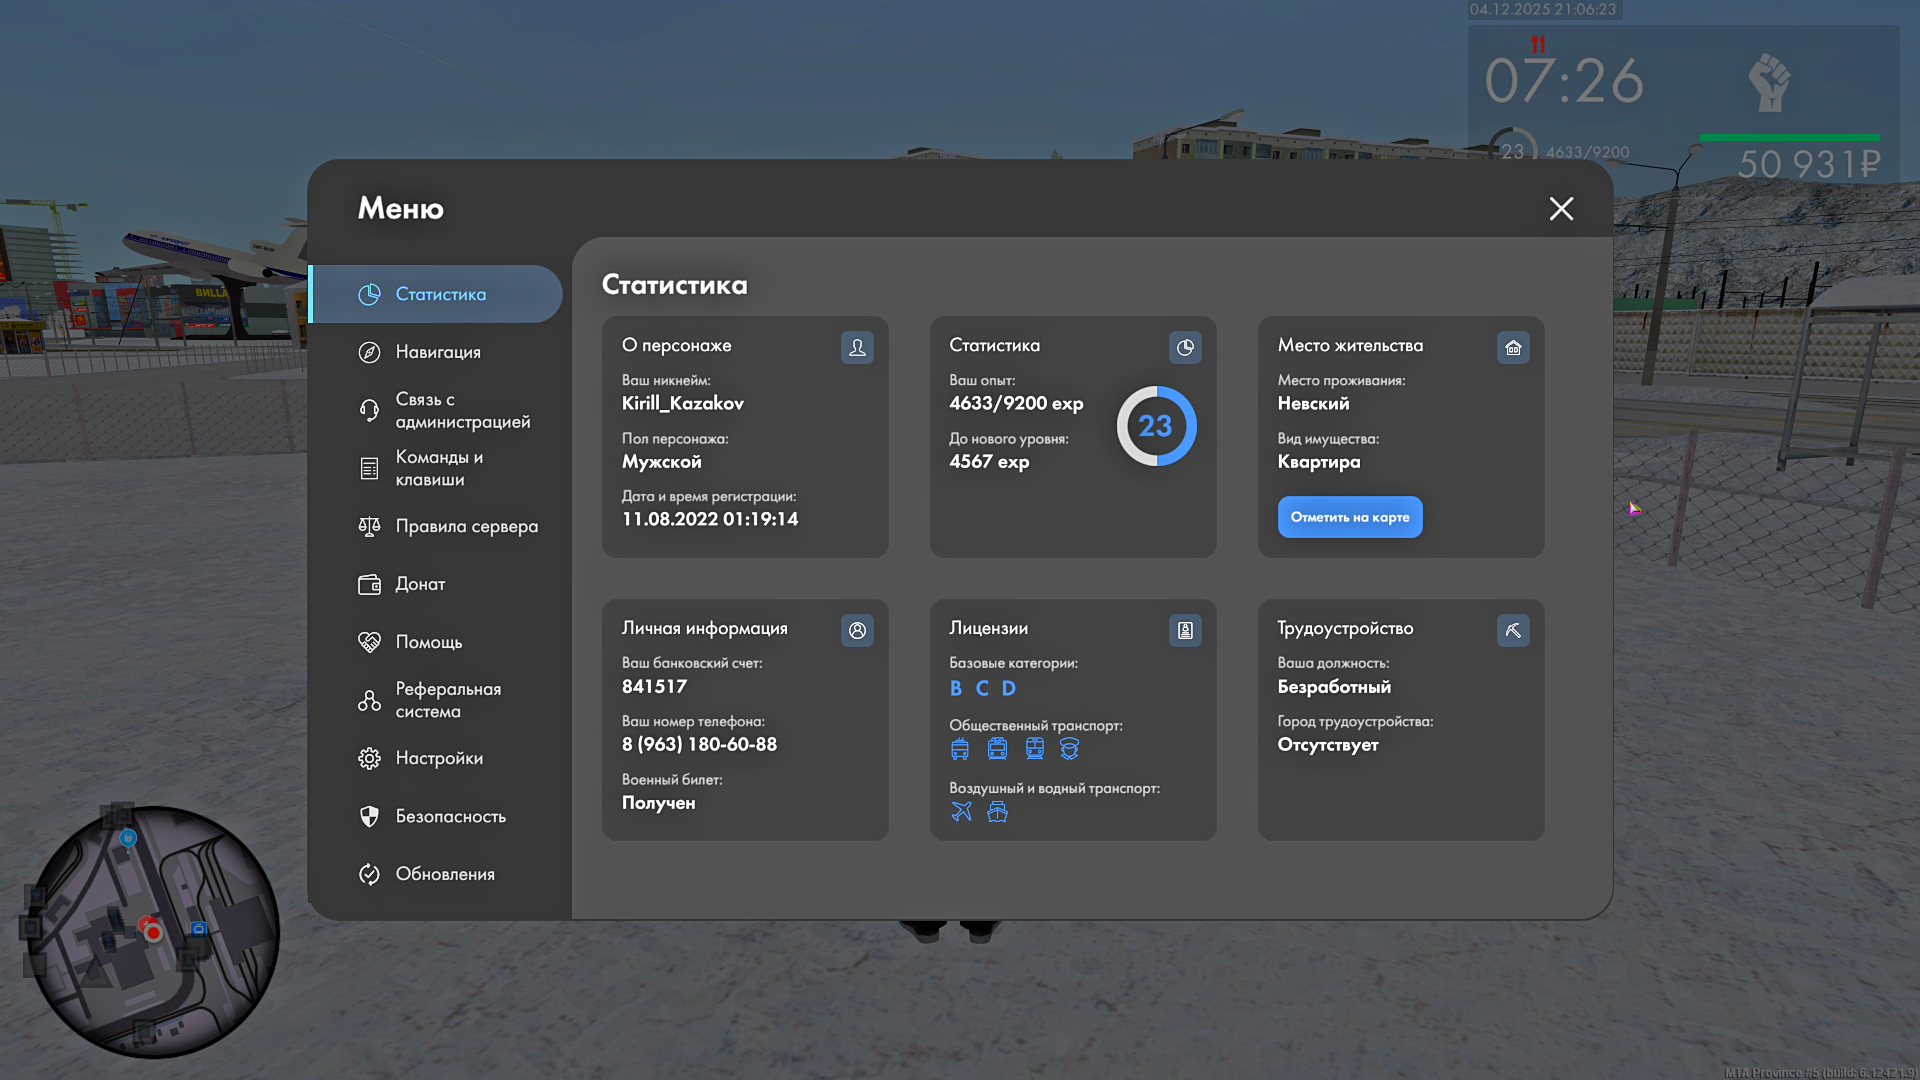Click the license document icon in Лицензии card
Viewport: 1920px width, 1080px height.
(x=1185, y=630)
